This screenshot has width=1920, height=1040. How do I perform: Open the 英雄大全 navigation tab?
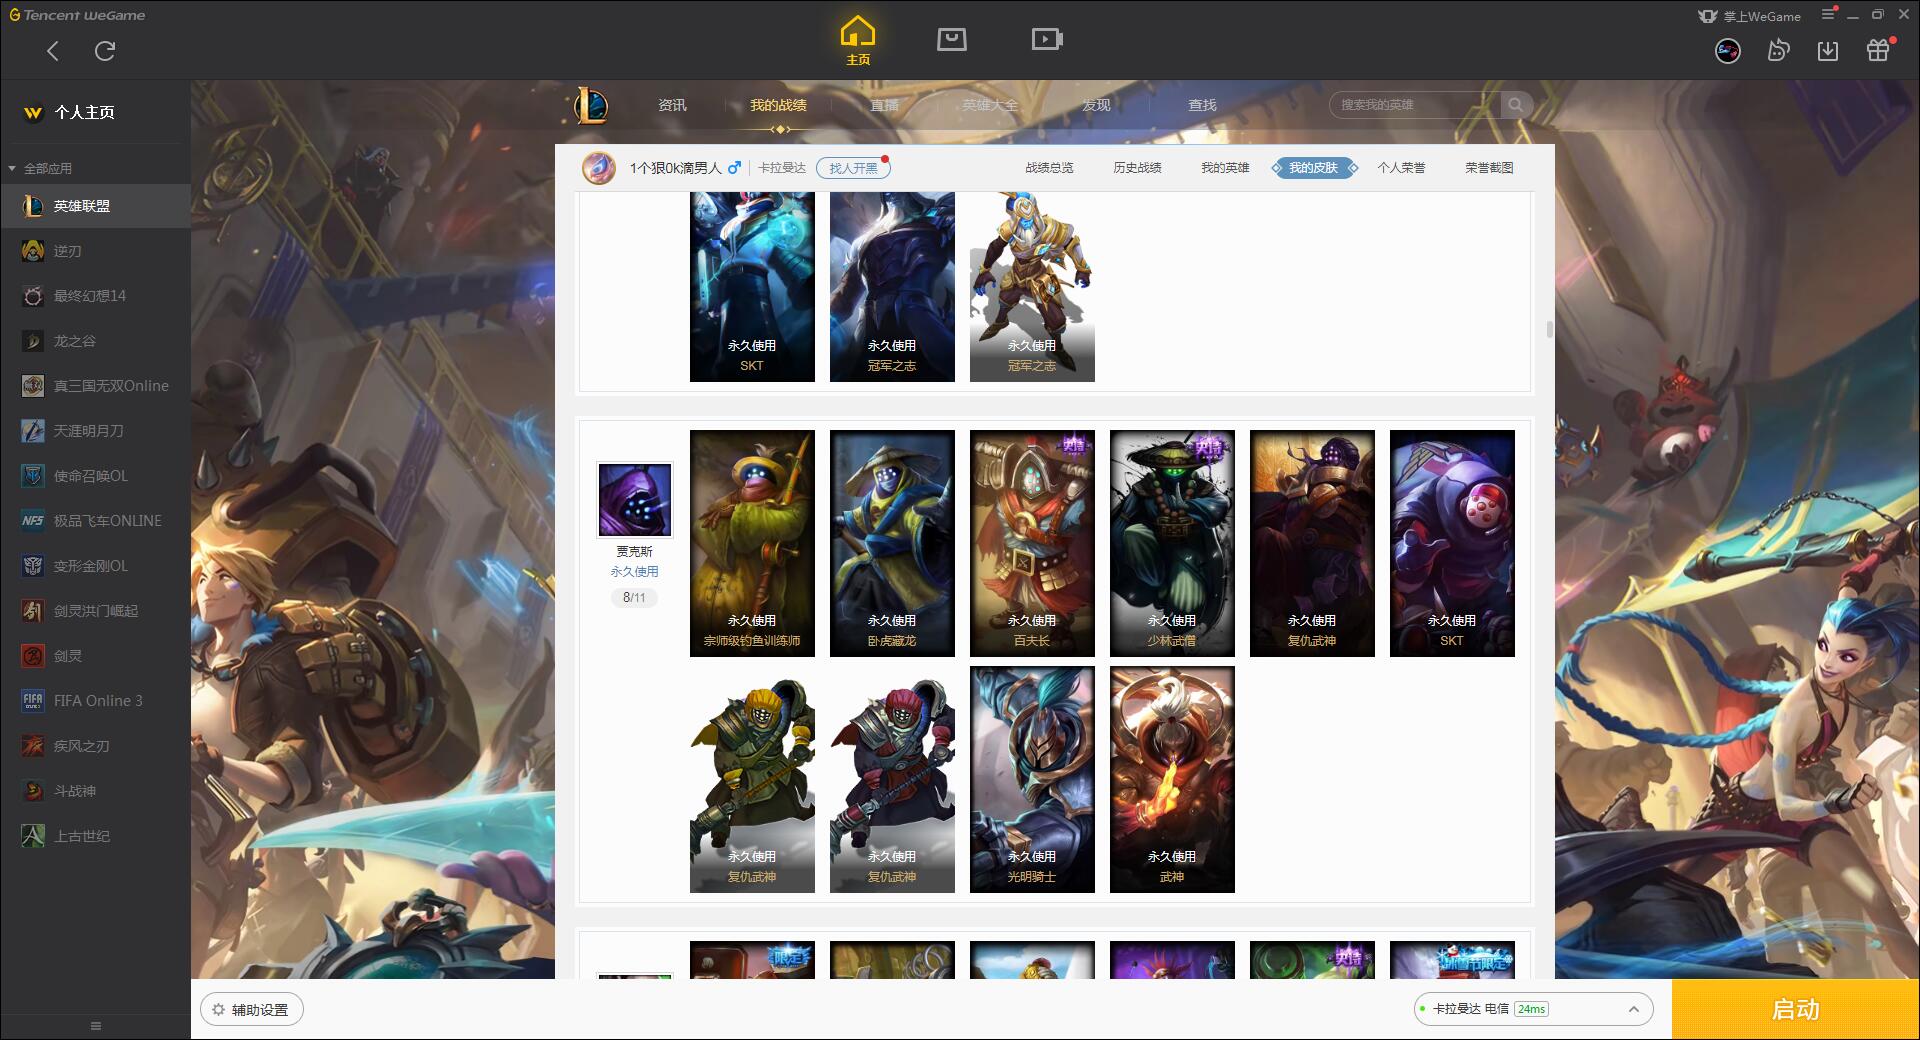tap(990, 105)
